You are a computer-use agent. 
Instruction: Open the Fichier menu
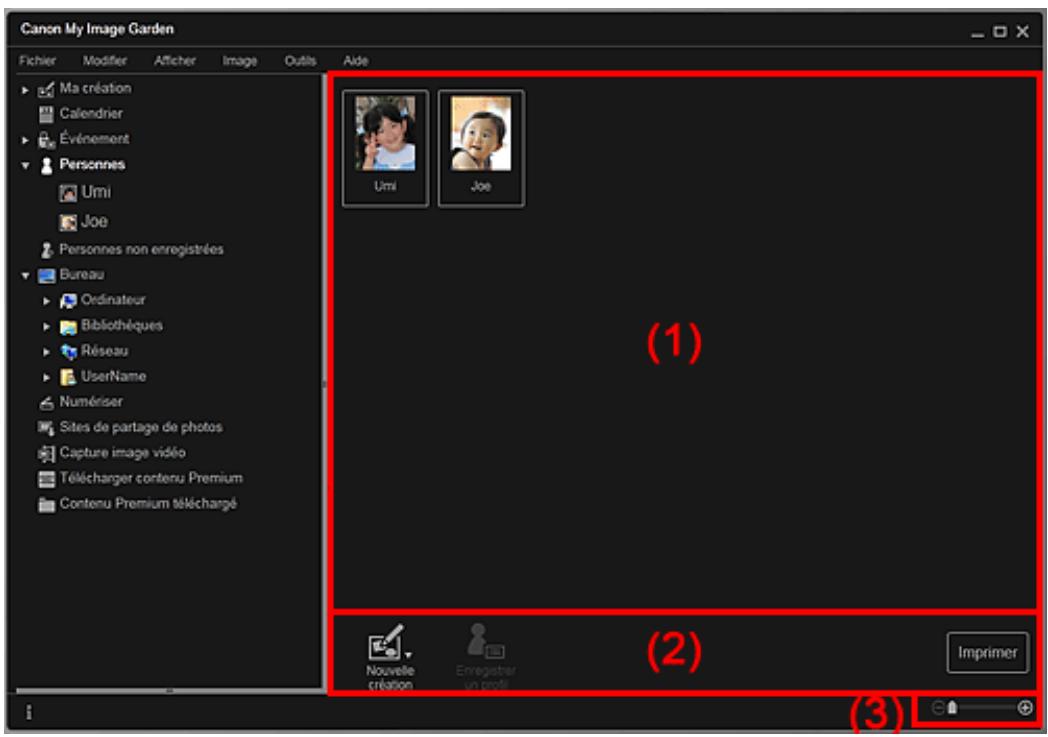[x=36, y=61]
